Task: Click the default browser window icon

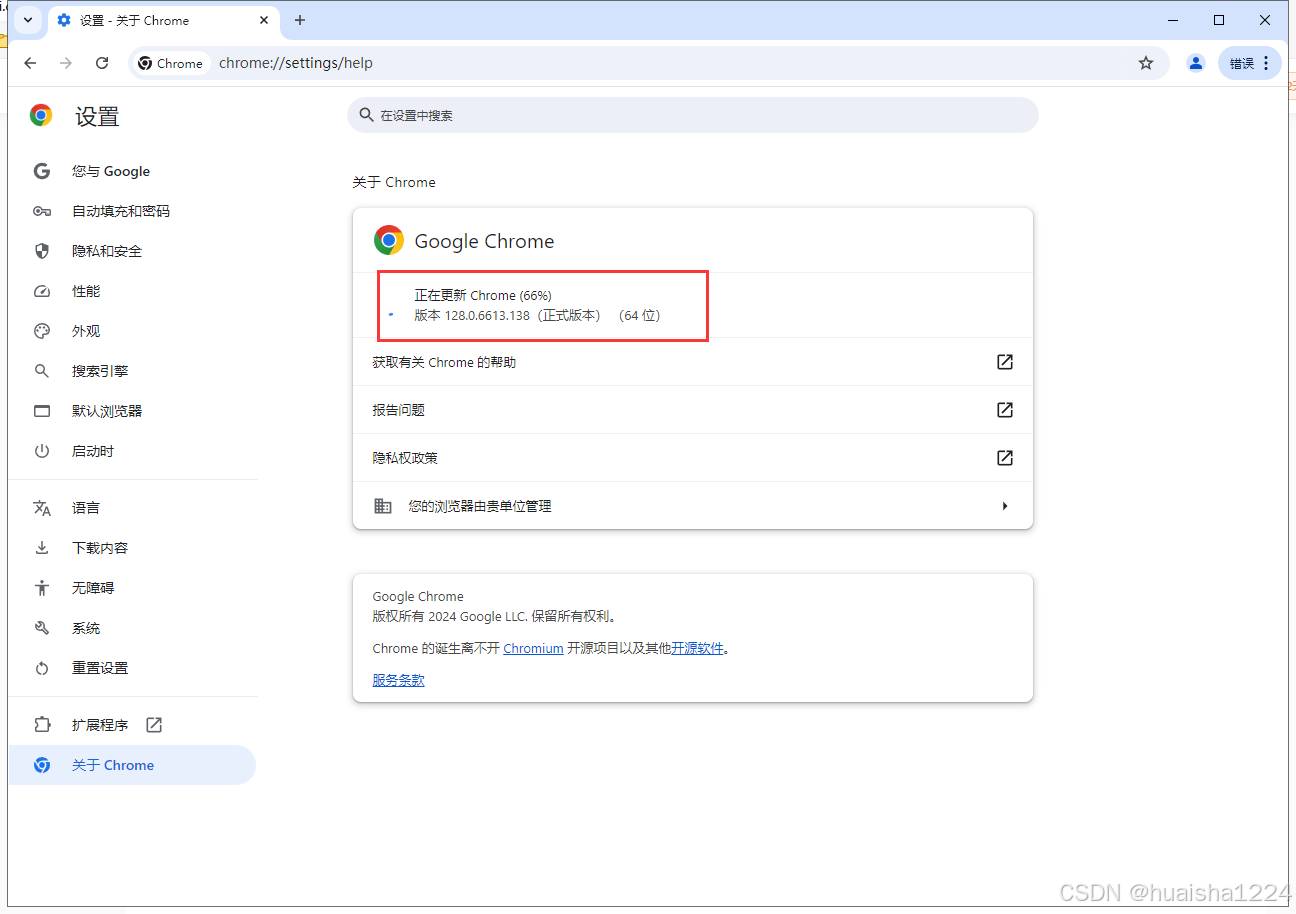Action: pos(42,411)
